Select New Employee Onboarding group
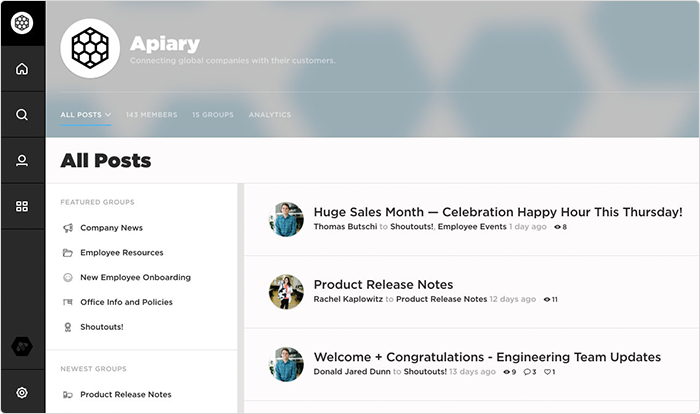Screen dimensions: 700x414 click(135, 278)
